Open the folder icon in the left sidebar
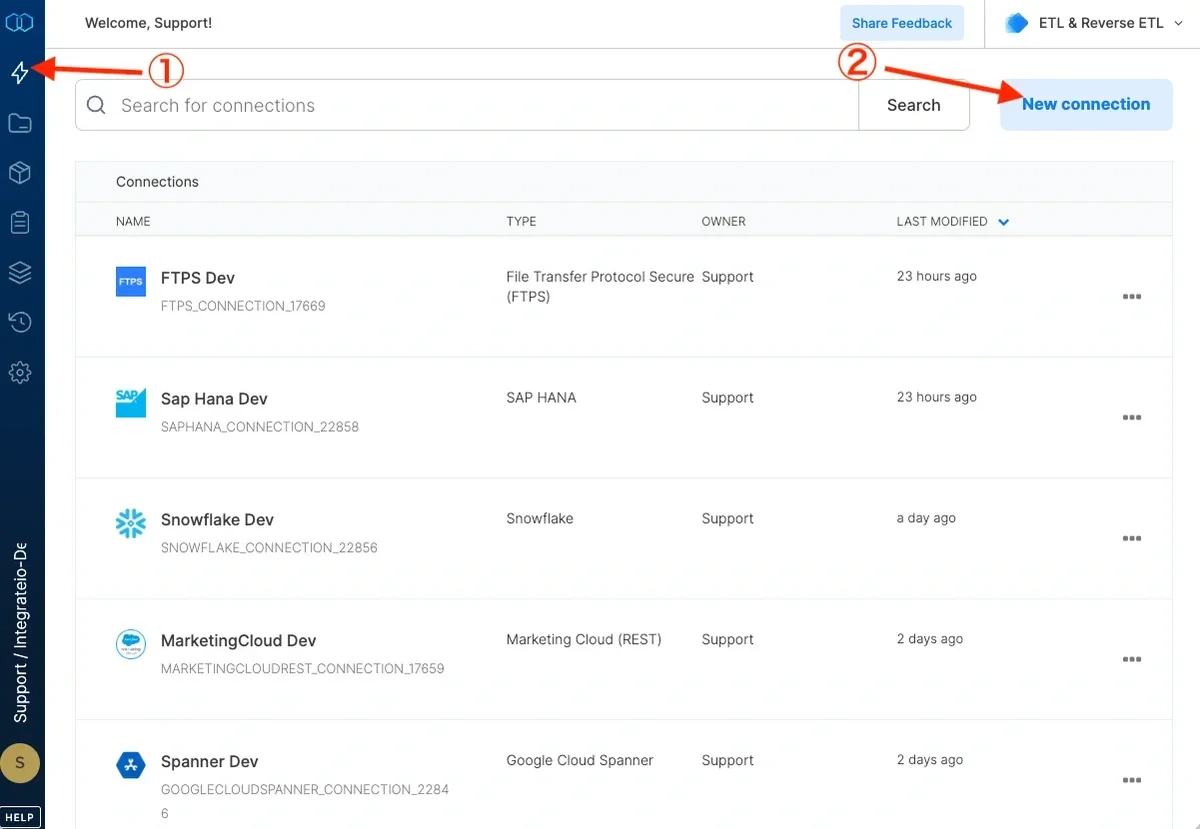This screenshot has height=829, width=1200. tap(21, 122)
